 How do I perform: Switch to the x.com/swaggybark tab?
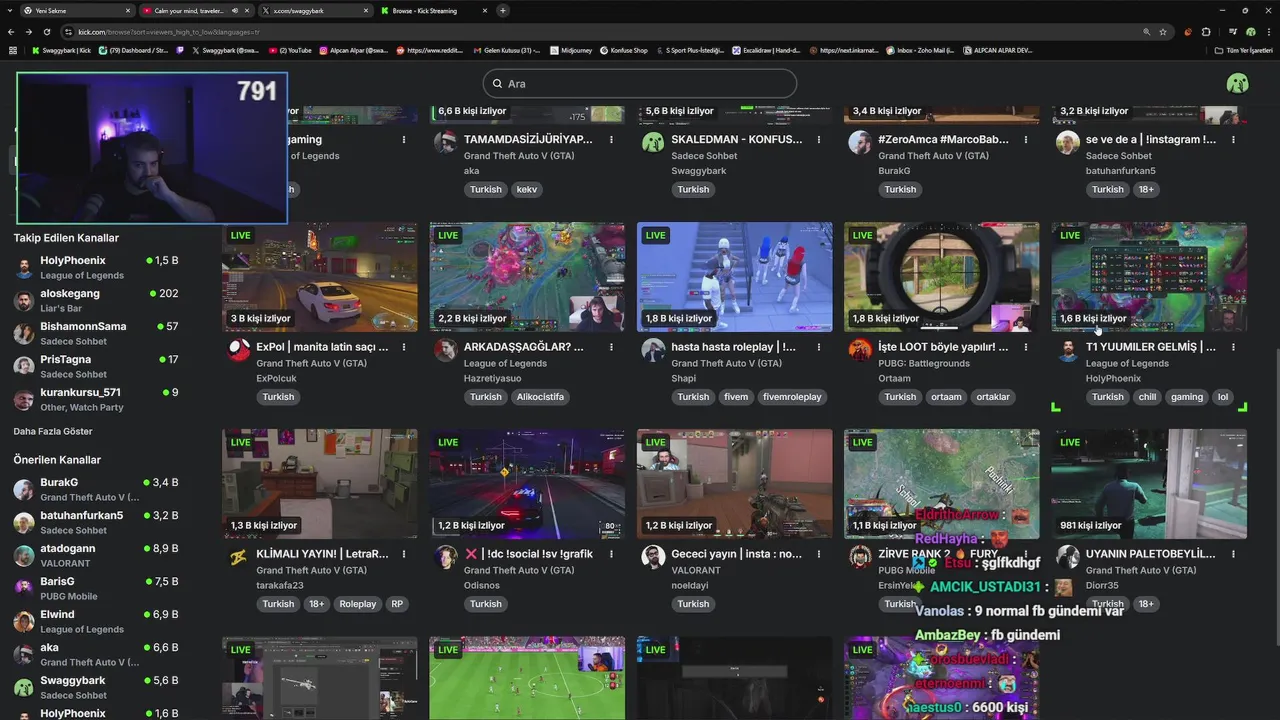coord(316,11)
